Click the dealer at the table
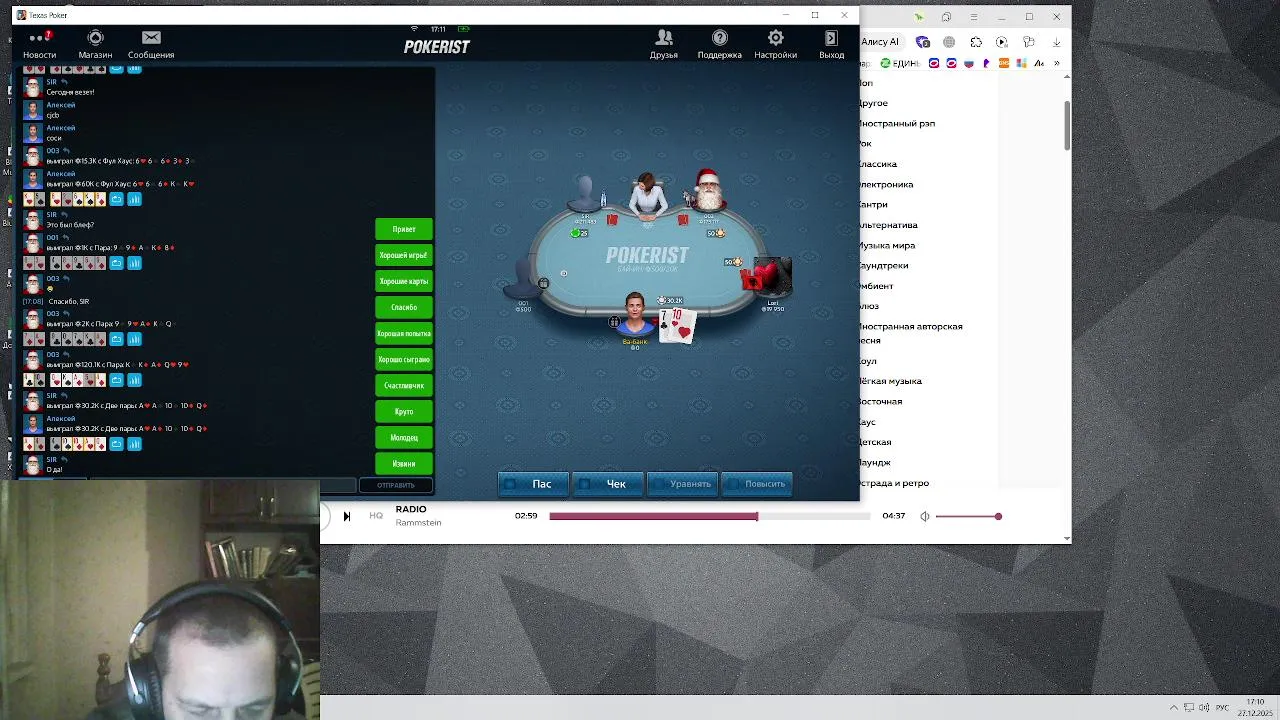1280x720 pixels. pos(647,195)
